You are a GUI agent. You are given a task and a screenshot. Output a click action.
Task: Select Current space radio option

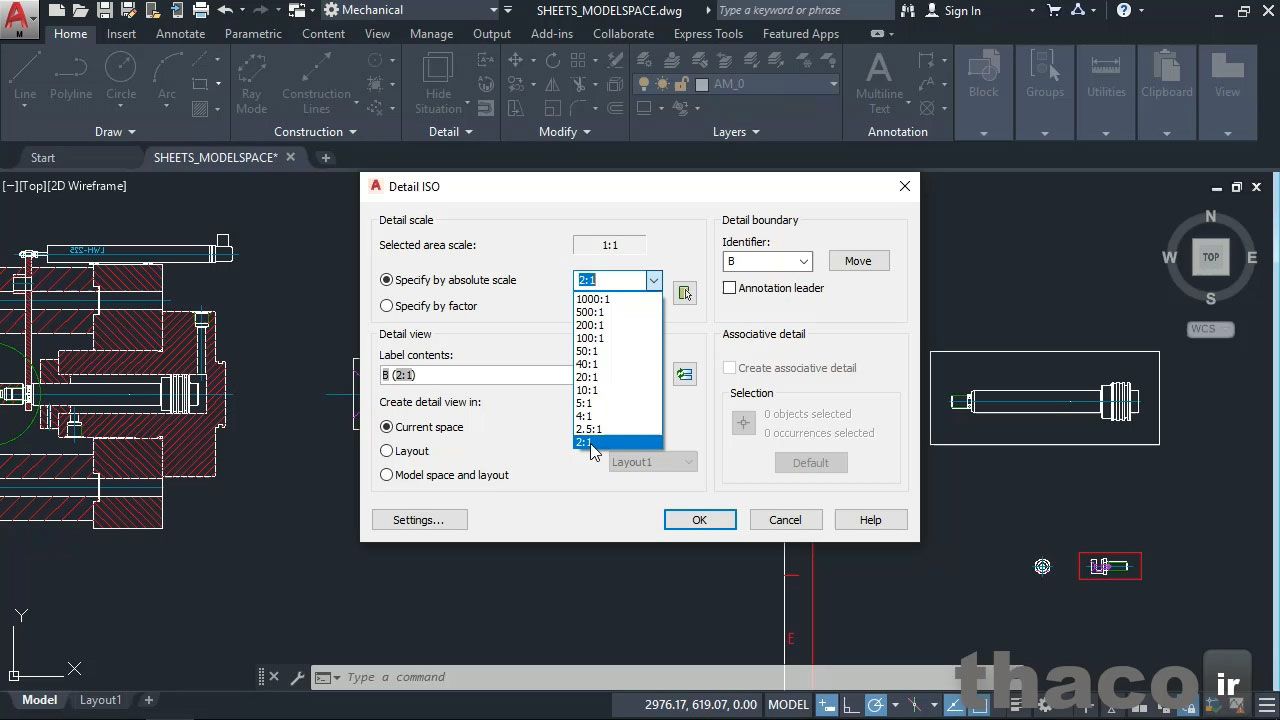[x=387, y=427]
